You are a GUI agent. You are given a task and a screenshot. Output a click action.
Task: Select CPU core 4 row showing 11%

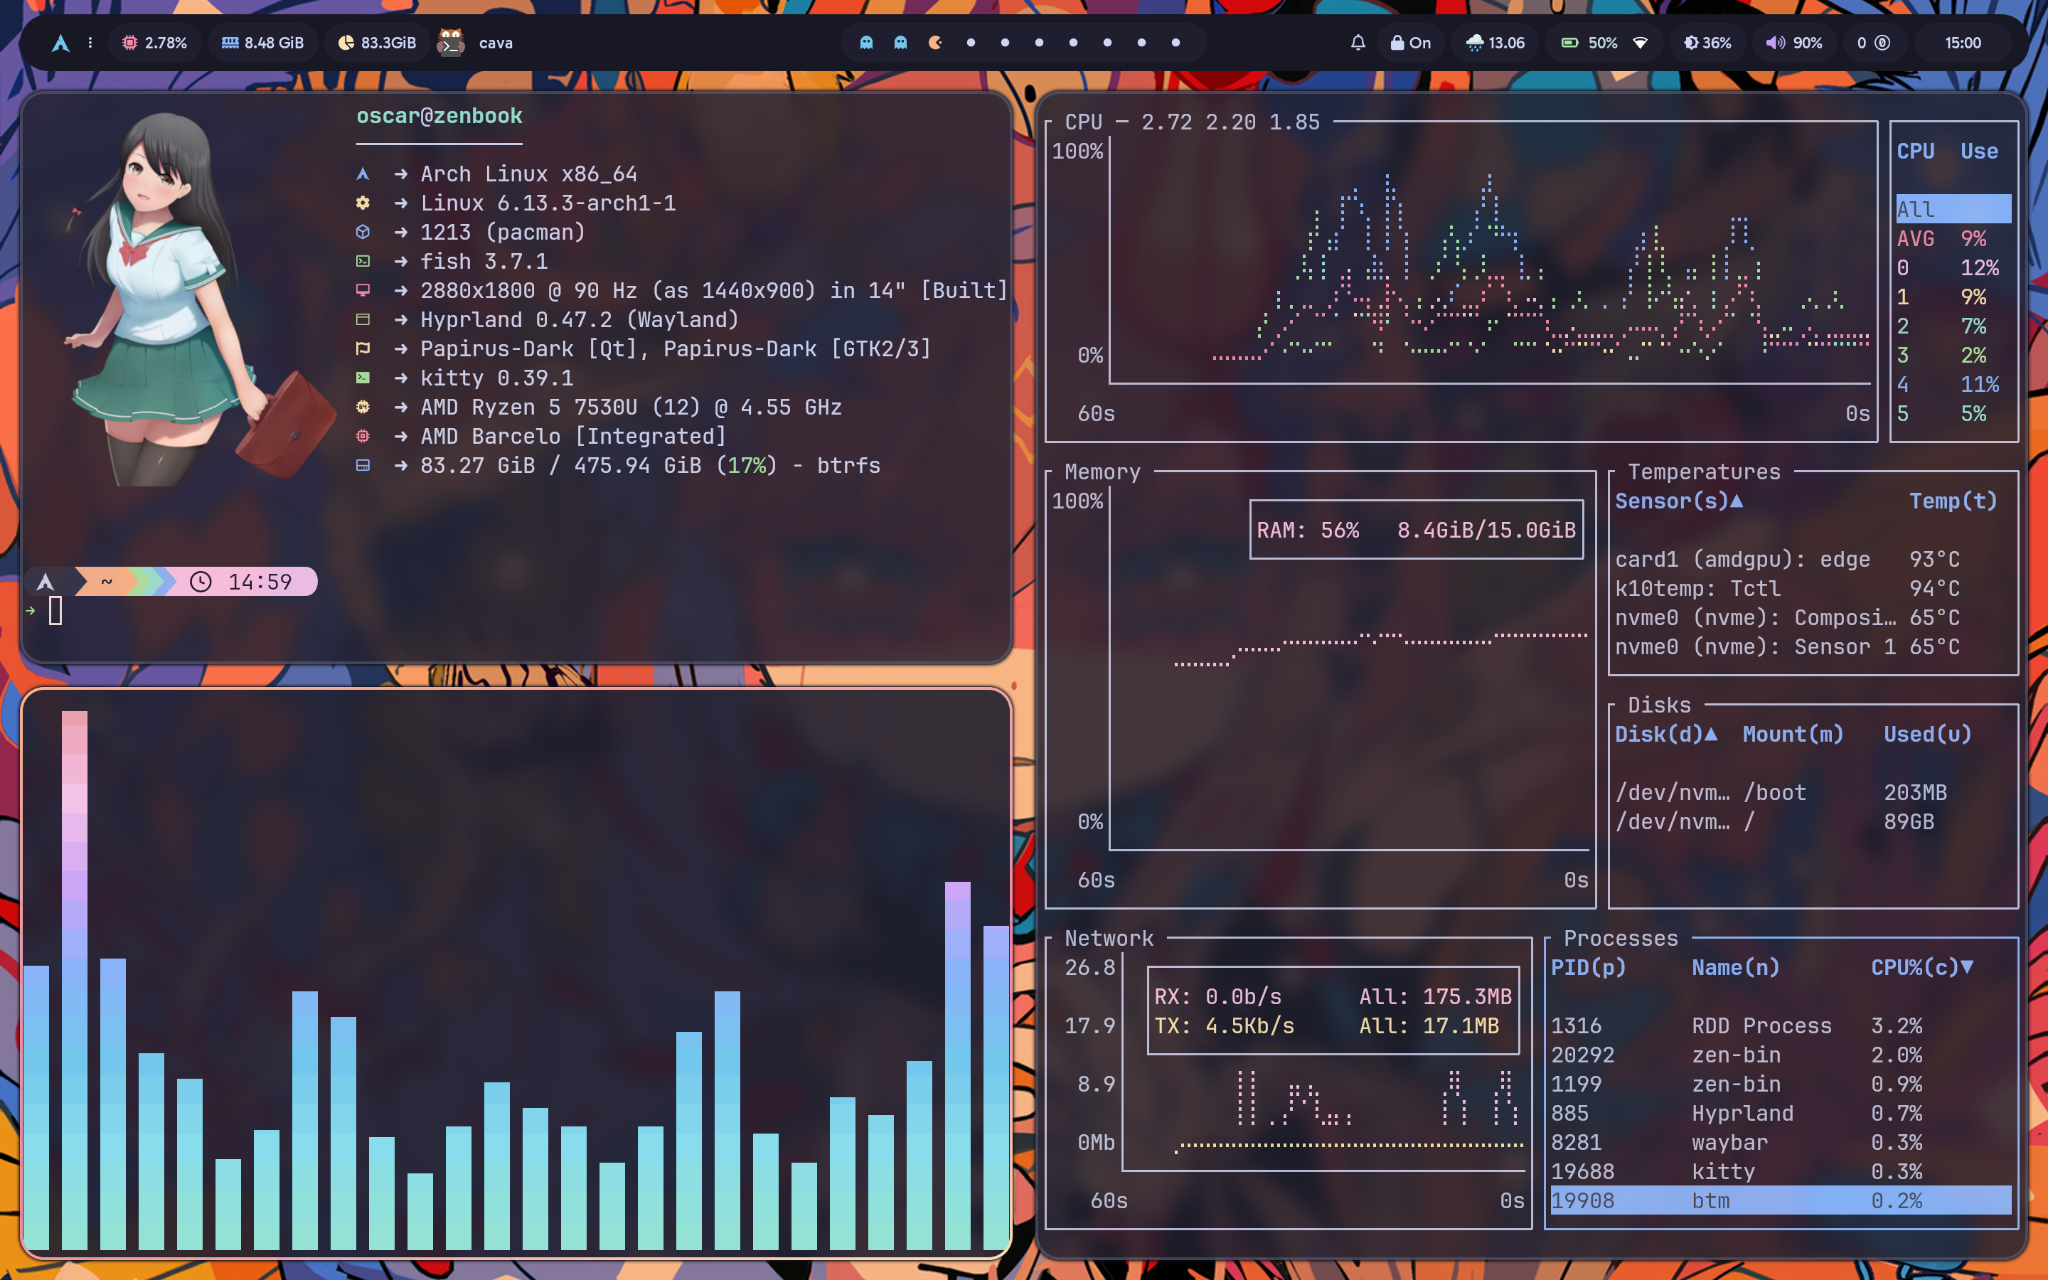pyautogui.click(x=1953, y=384)
